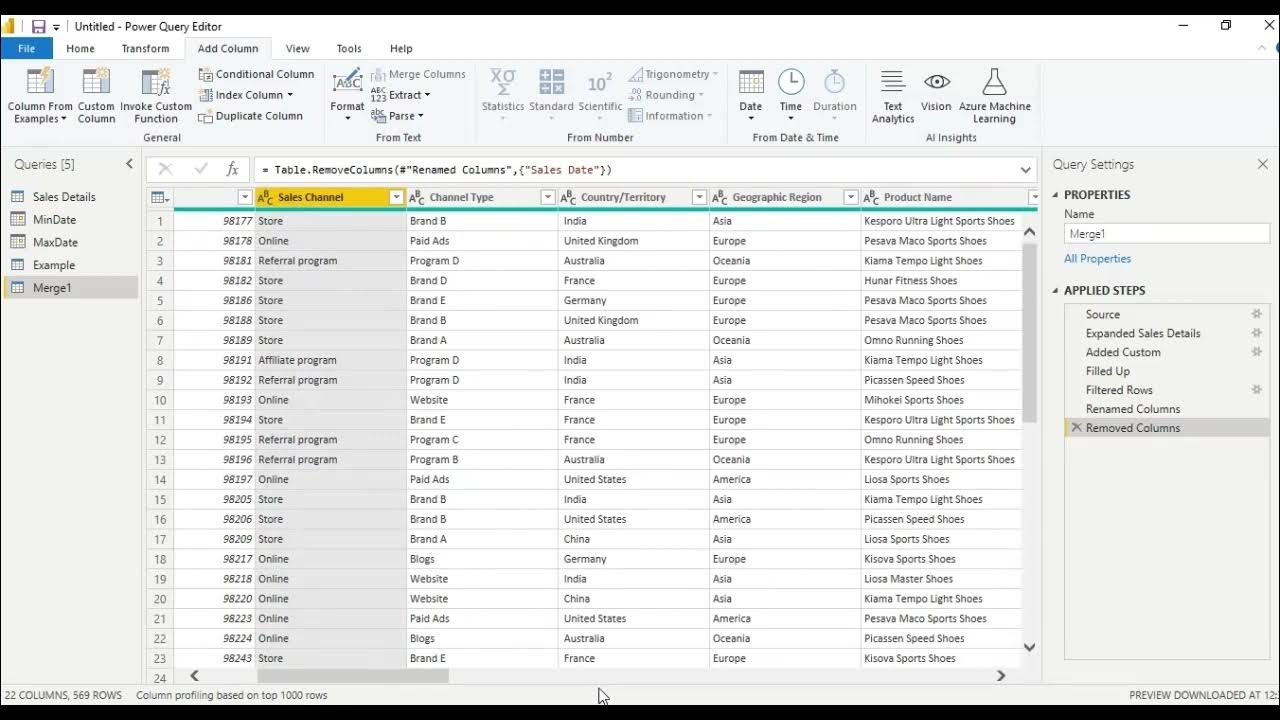Open Vision AI insight
The height and width of the screenshot is (720, 1280).
936,90
